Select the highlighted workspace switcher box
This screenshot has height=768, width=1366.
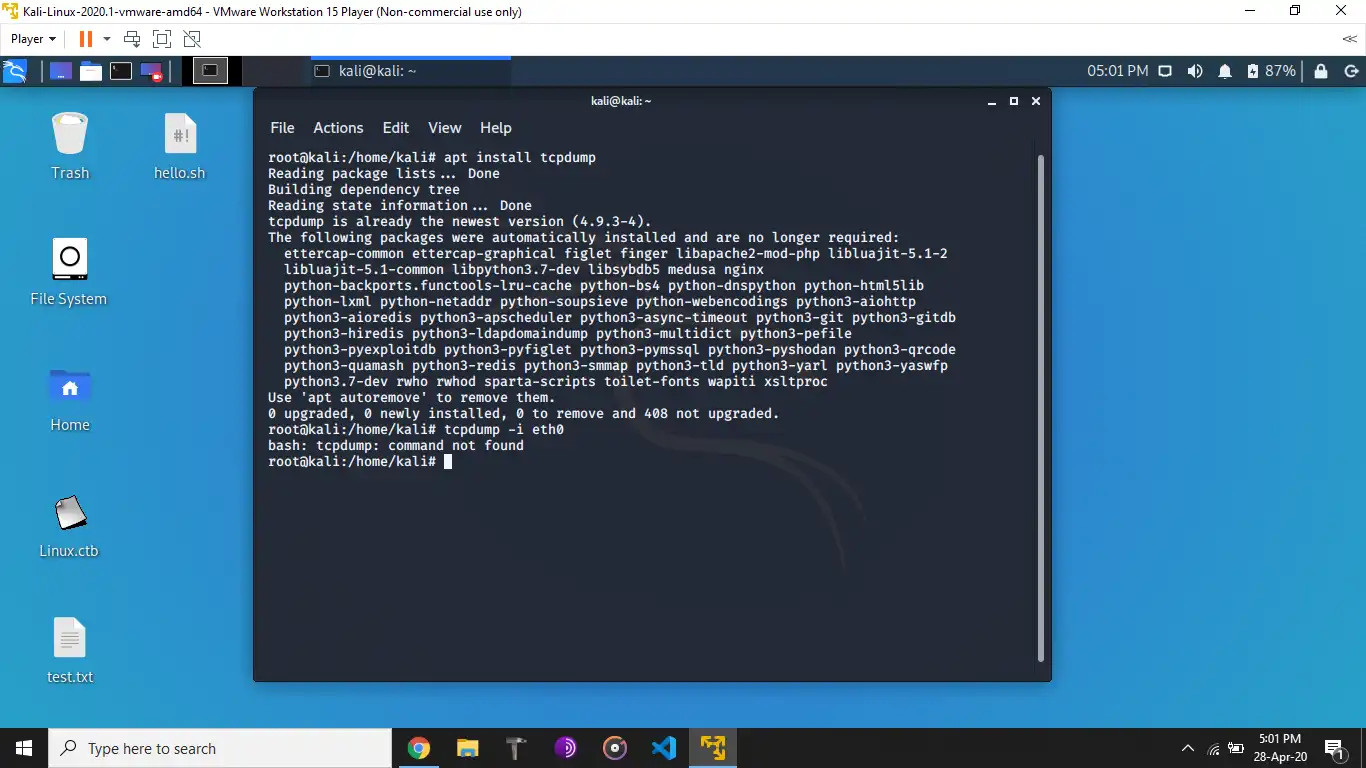tap(210, 71)
